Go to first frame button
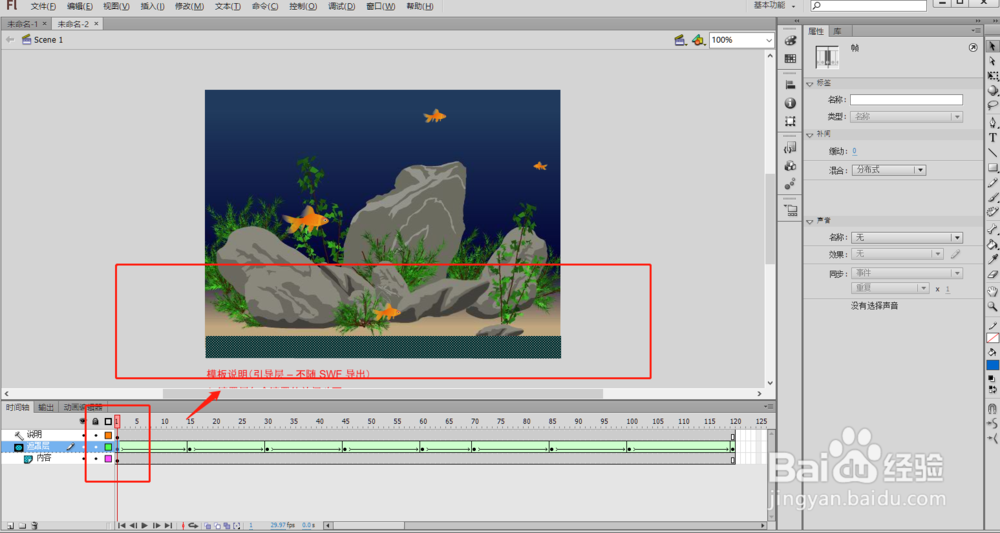Screen dimensions: 1000x533 pos(122,526)
